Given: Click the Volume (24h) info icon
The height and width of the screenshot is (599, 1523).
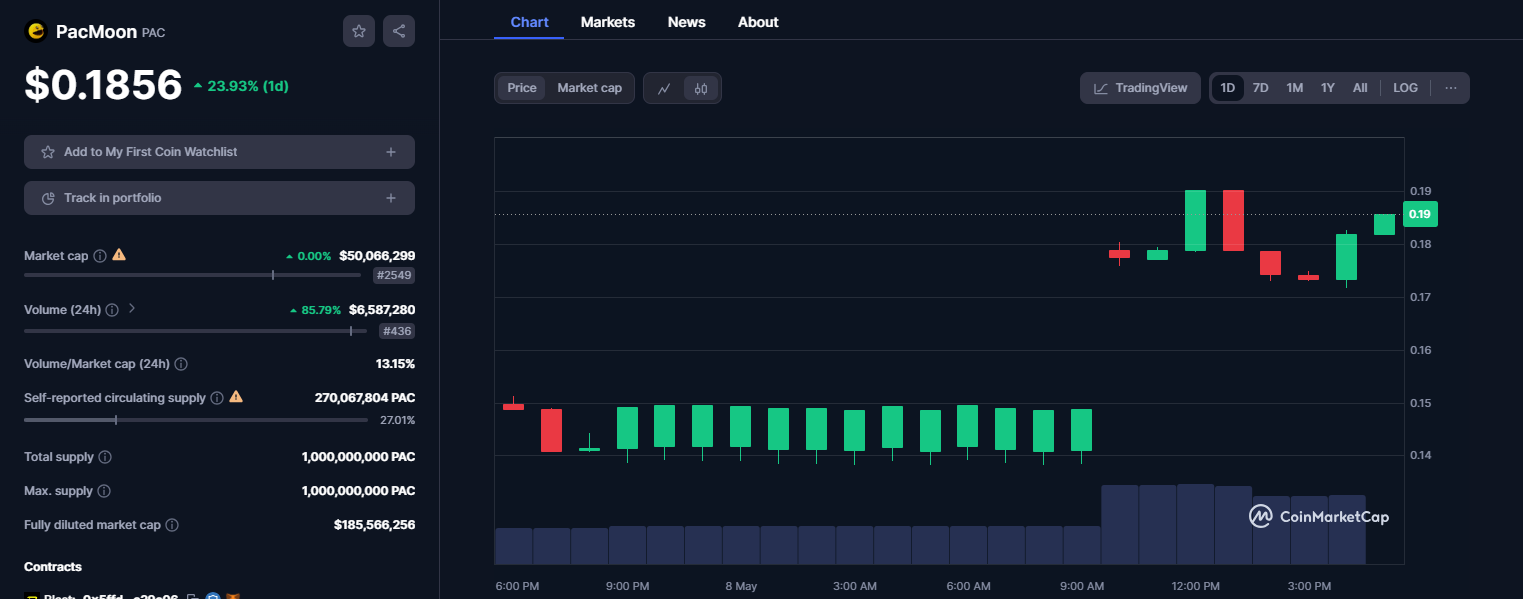Looking at the screenshot, I should [x=110, y=309].
